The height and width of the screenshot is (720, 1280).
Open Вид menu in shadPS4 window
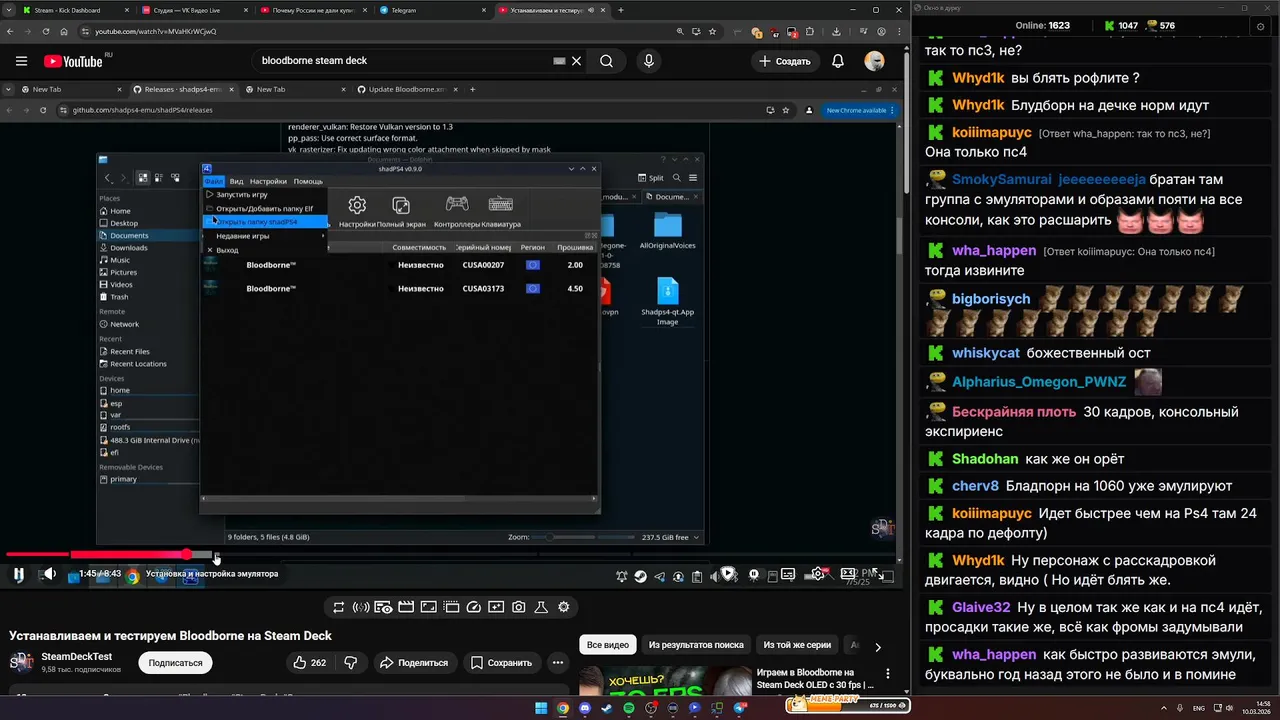point(237,181)
